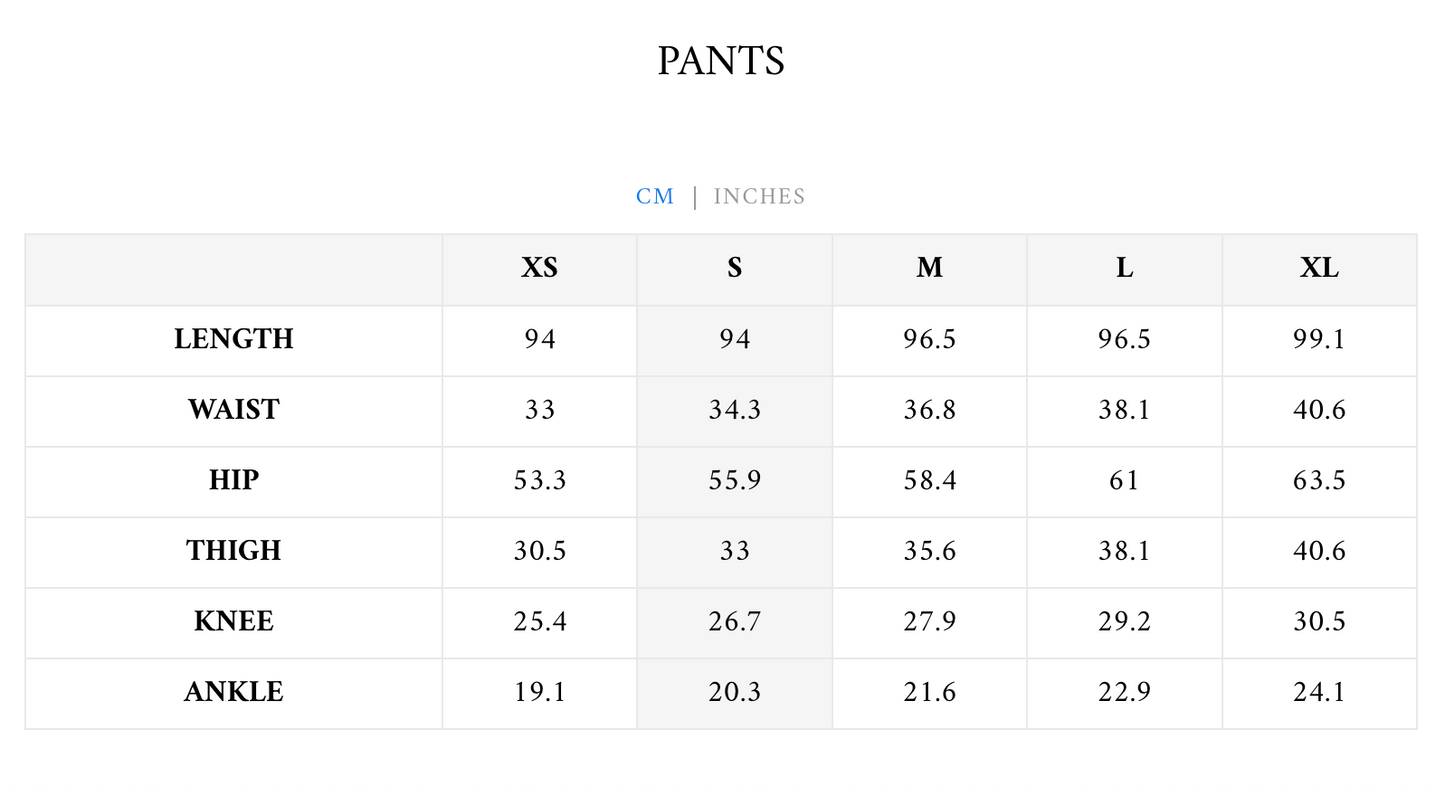This screenshot has height=786, width=1445.
Task: Select the L hip value 61
Action: coord(1125,481)
